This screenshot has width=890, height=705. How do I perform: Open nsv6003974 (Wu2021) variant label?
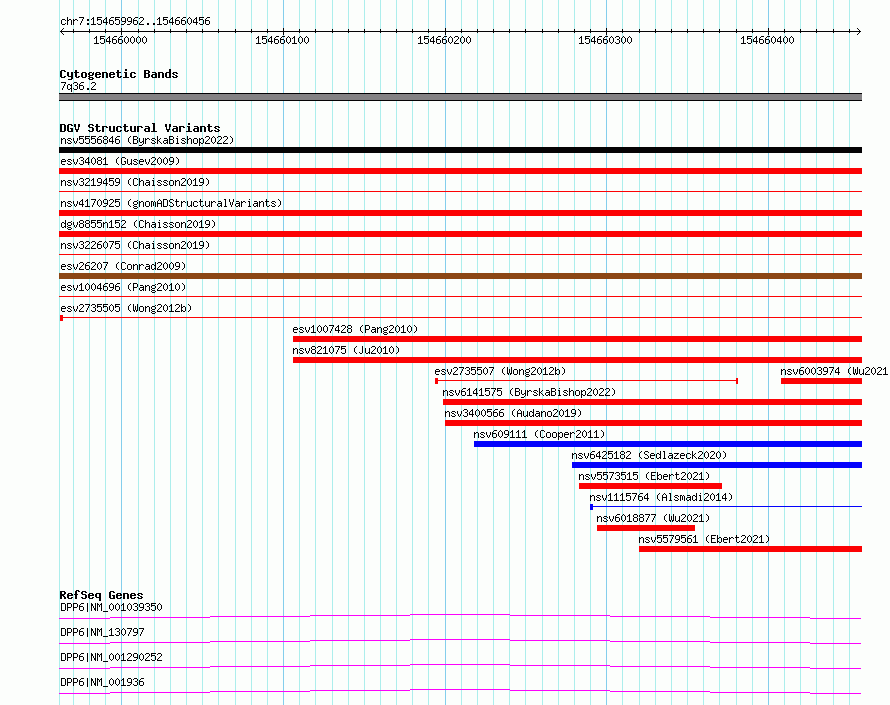point(834,371)
